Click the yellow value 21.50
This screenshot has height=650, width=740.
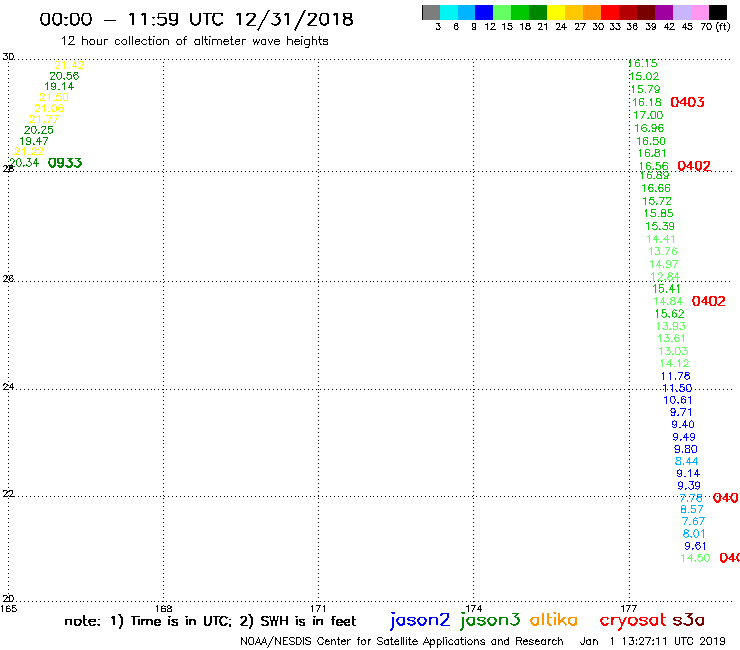(x=54, y=97)
